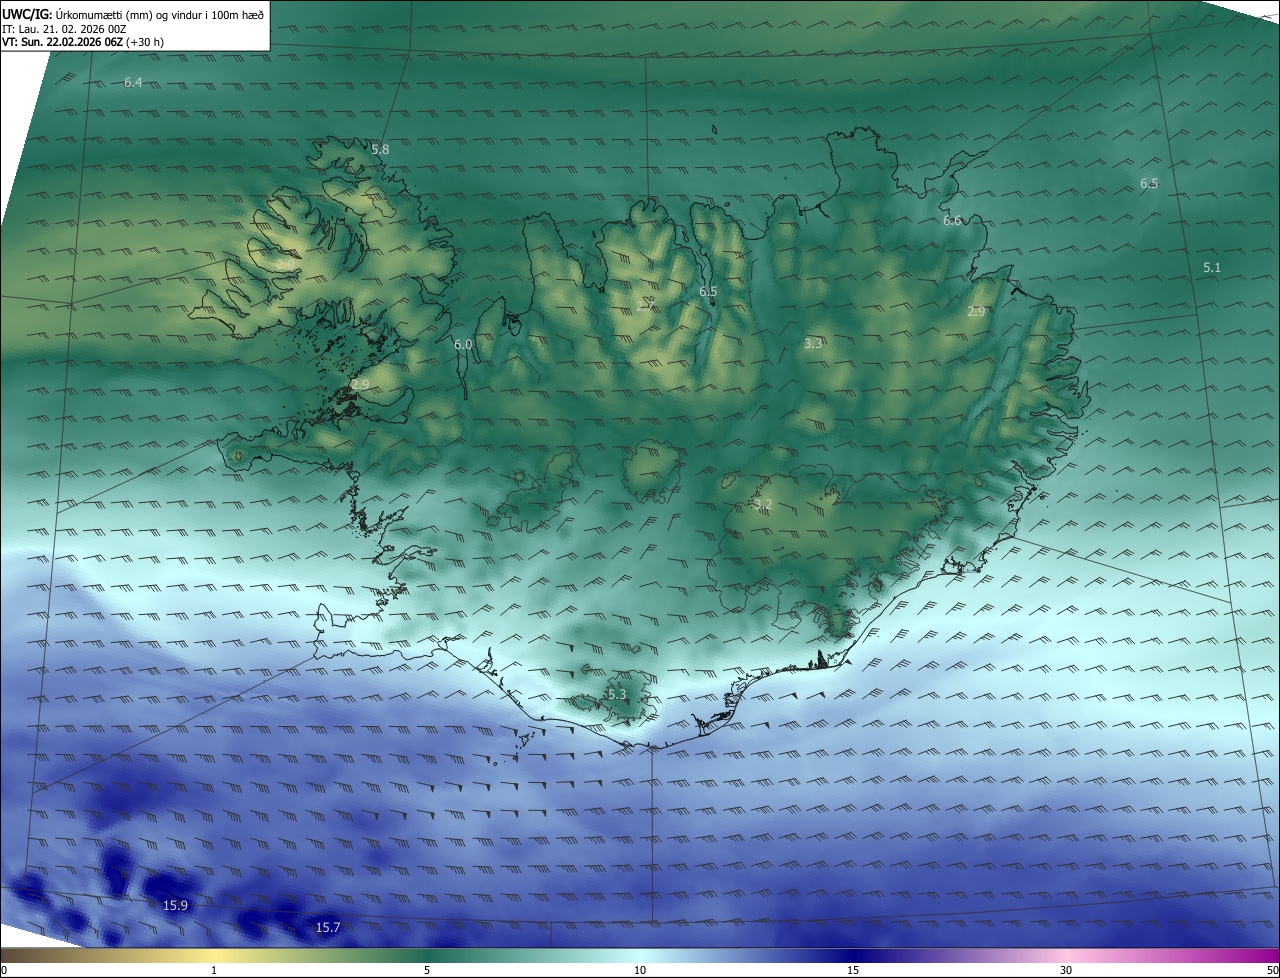Click the colorbar tick label 10
This screenshot has height=978, width=1280.
click(x=640, y=970)
